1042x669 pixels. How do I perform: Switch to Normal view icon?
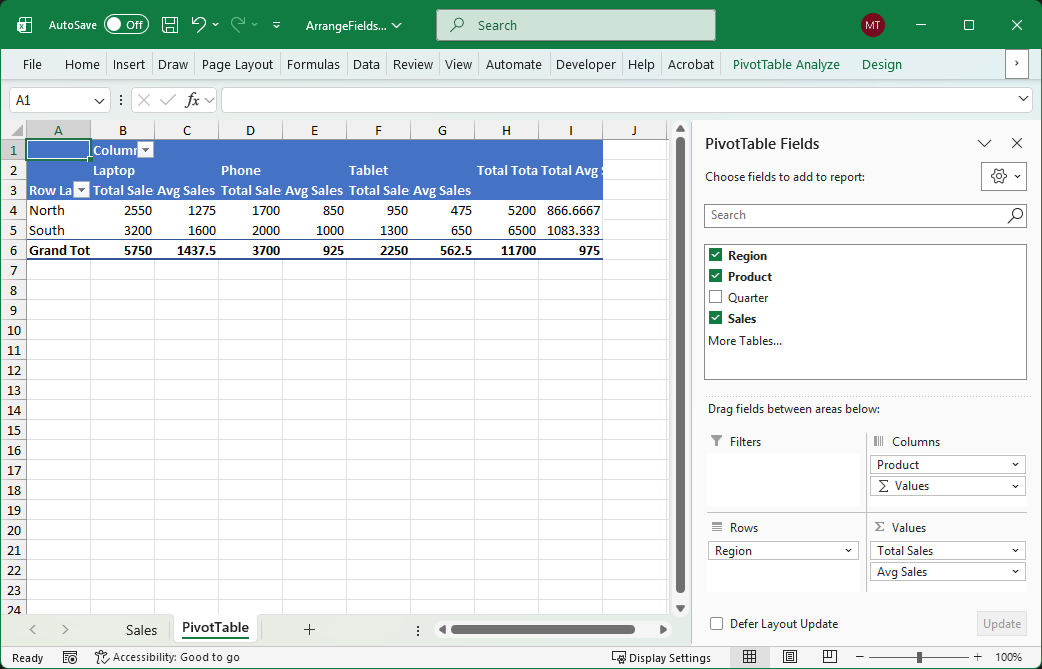tap(750, 657)
